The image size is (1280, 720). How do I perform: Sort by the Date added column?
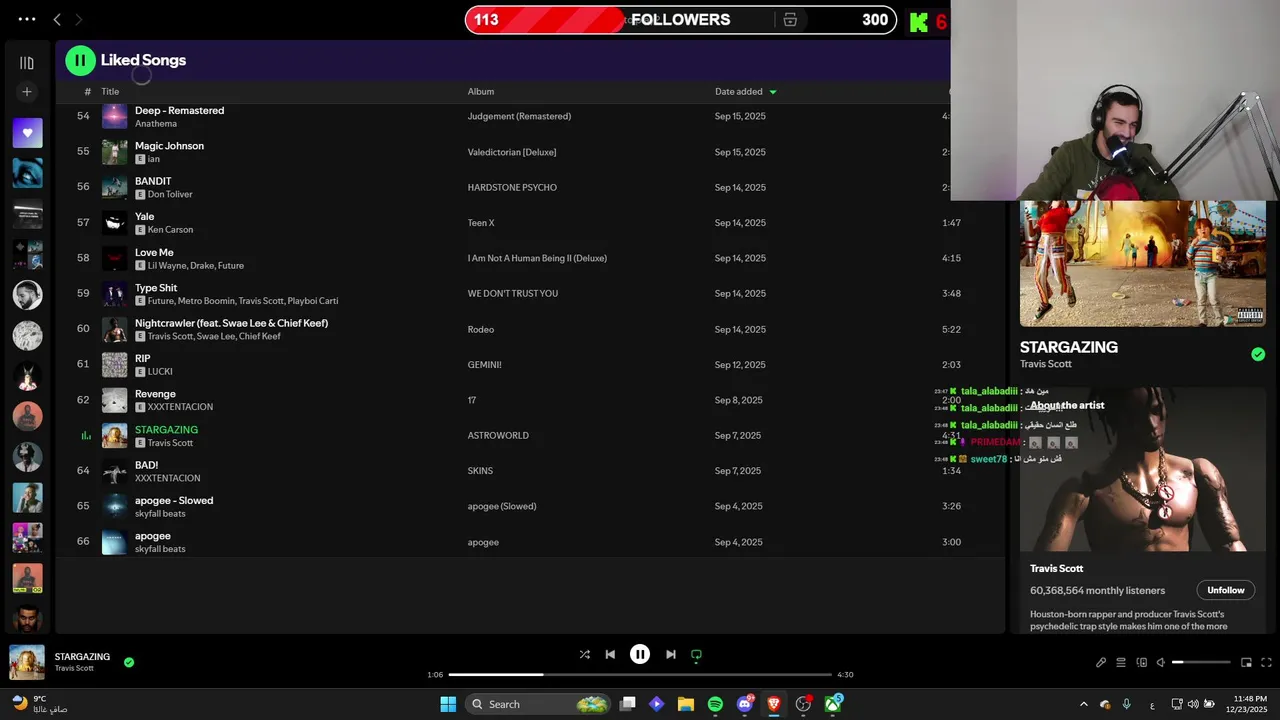738,92
